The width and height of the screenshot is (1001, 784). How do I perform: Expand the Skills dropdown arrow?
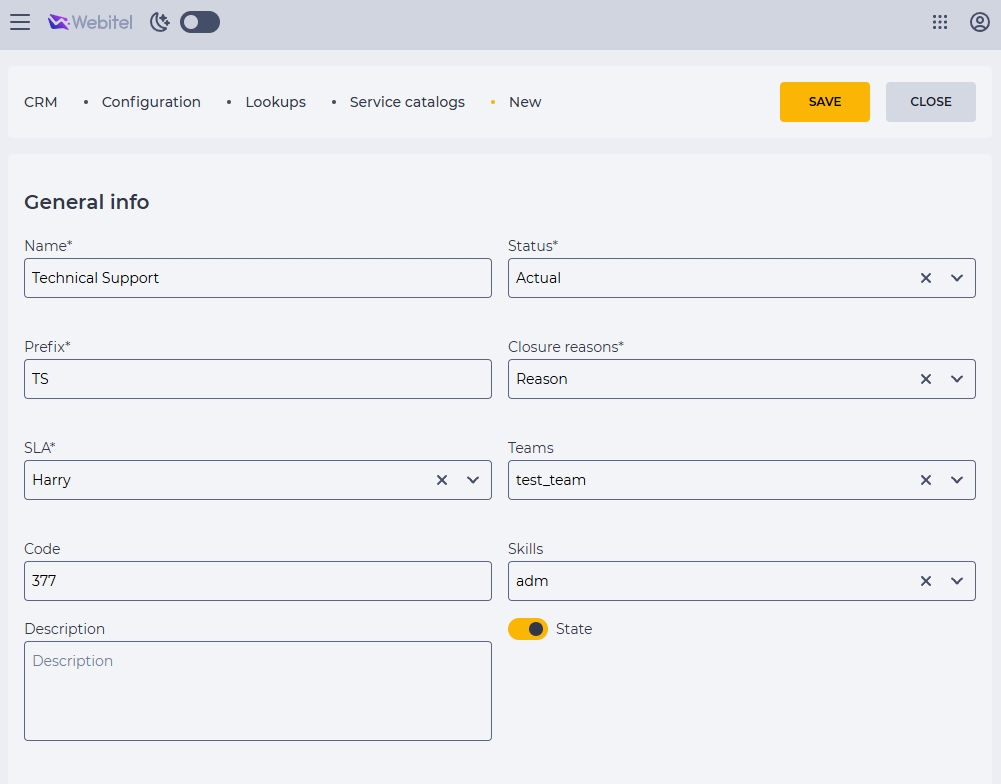click(x=957, y=581)
